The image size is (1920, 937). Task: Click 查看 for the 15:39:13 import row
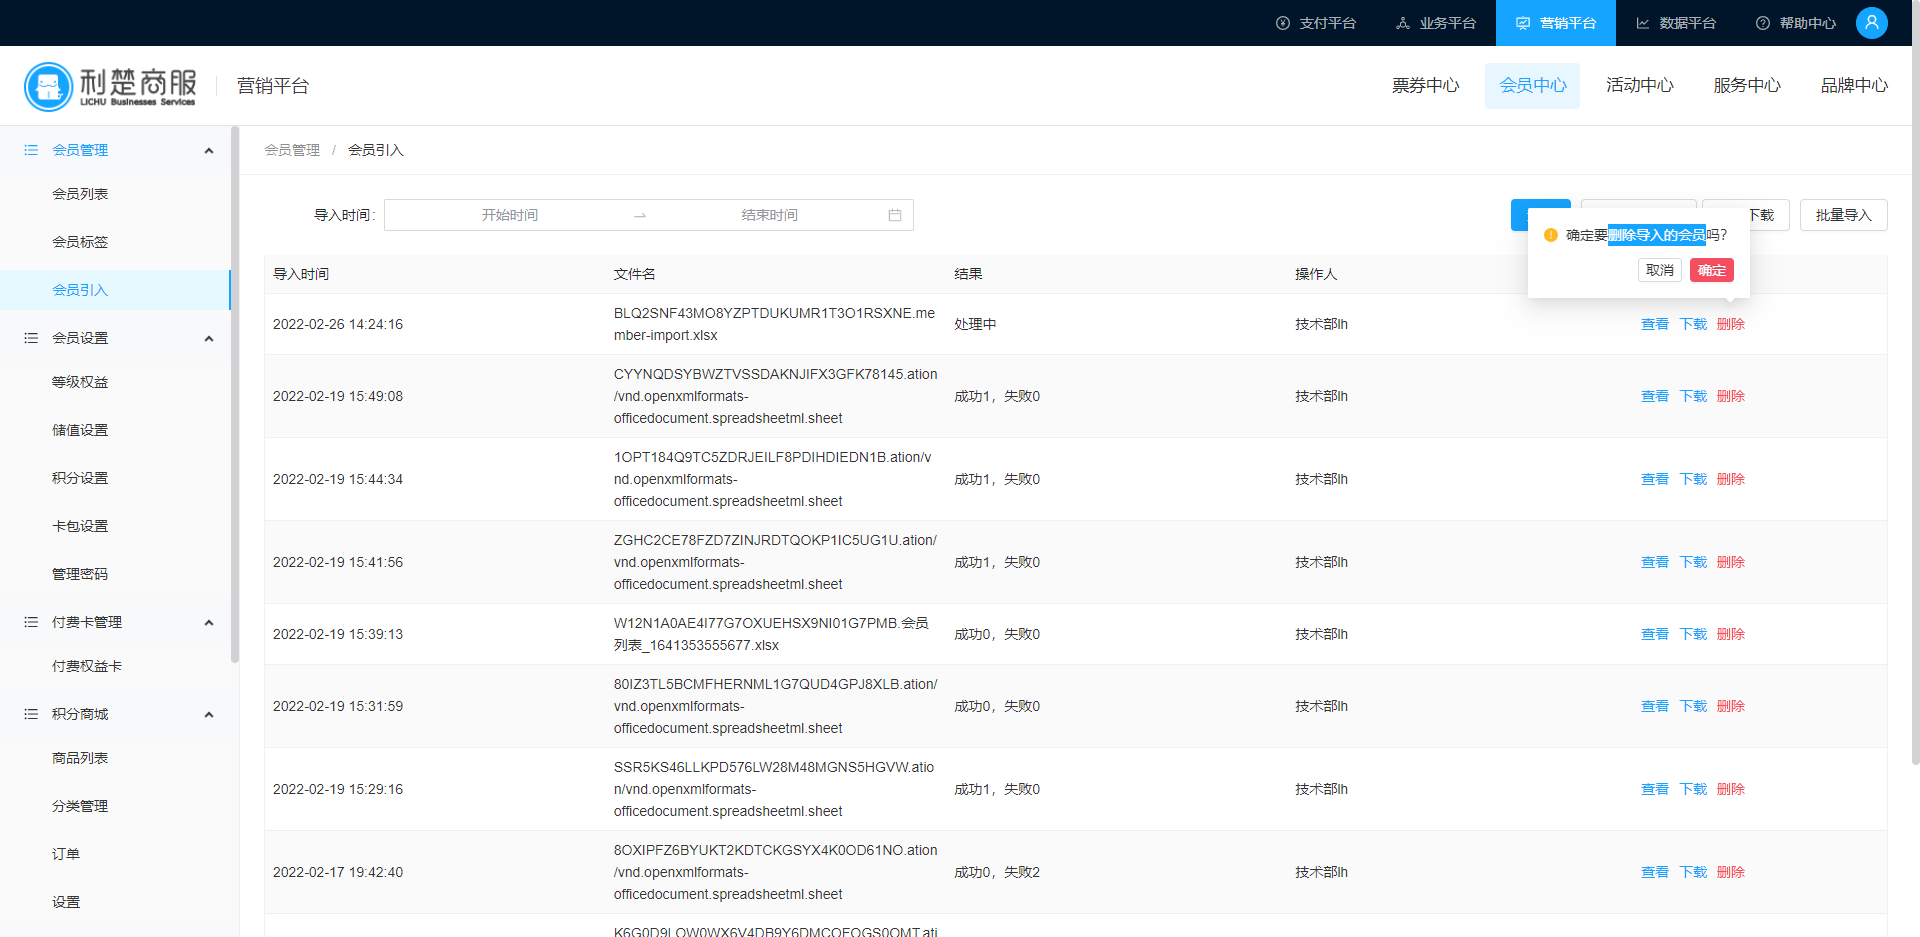[x=1655, y=634]
